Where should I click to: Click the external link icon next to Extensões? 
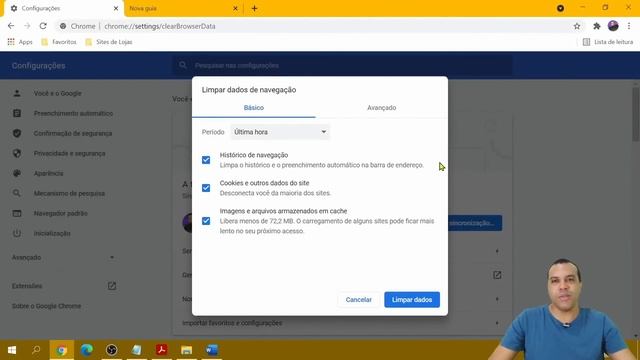point(112,286)
